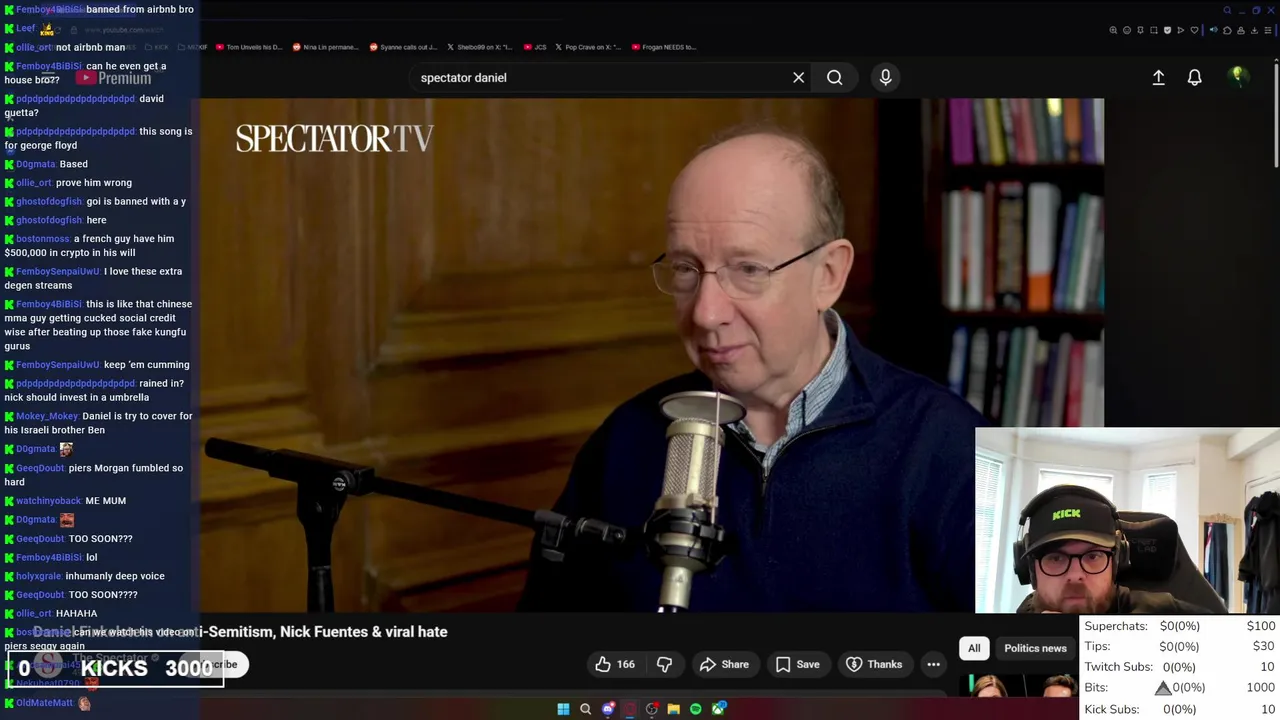Screen dimensions: 1280x720
Task: Open the three-dot more actions menu
Action: point(933,664)
